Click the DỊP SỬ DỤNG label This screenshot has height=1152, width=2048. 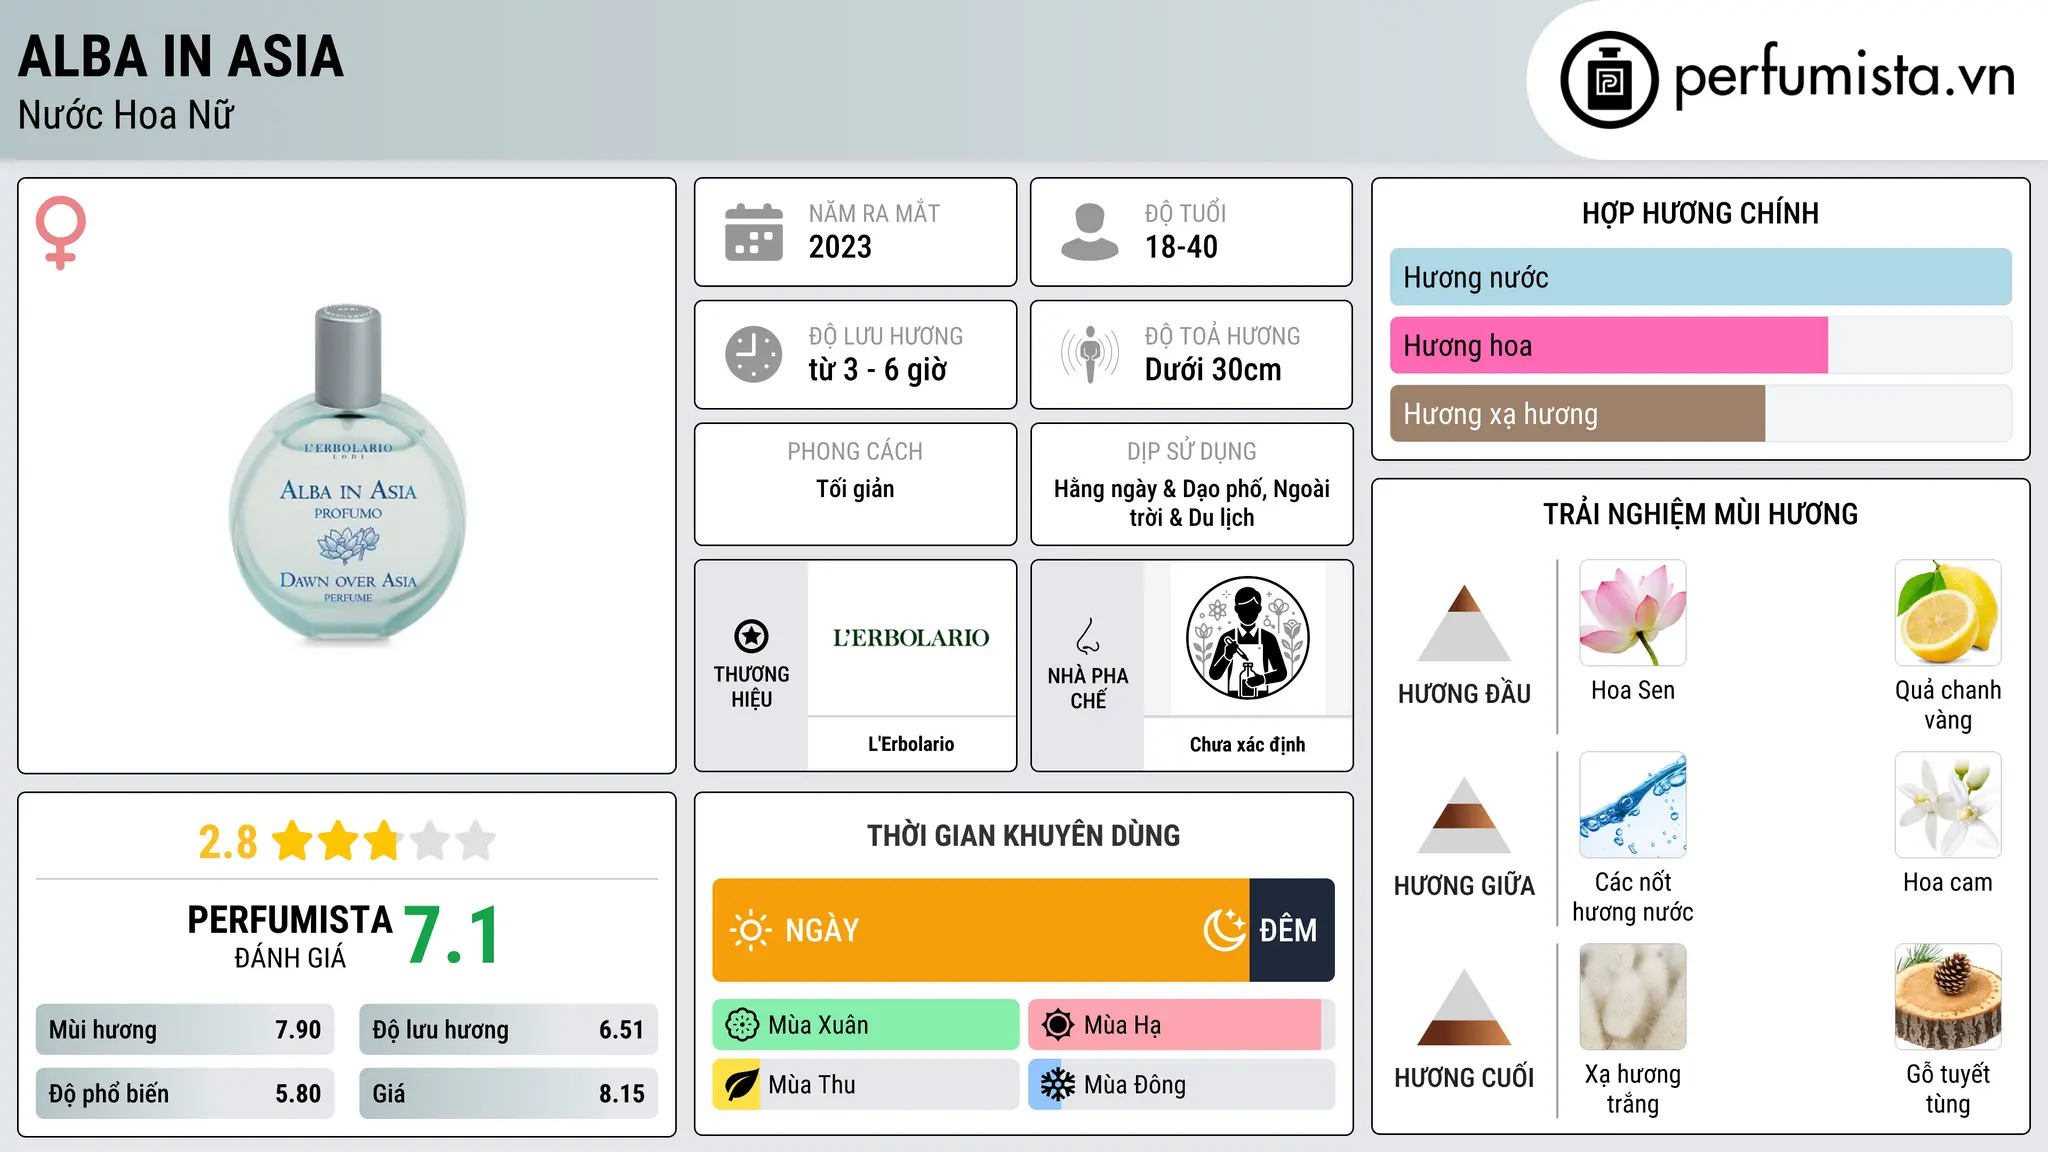click(x=1192, y=451)
